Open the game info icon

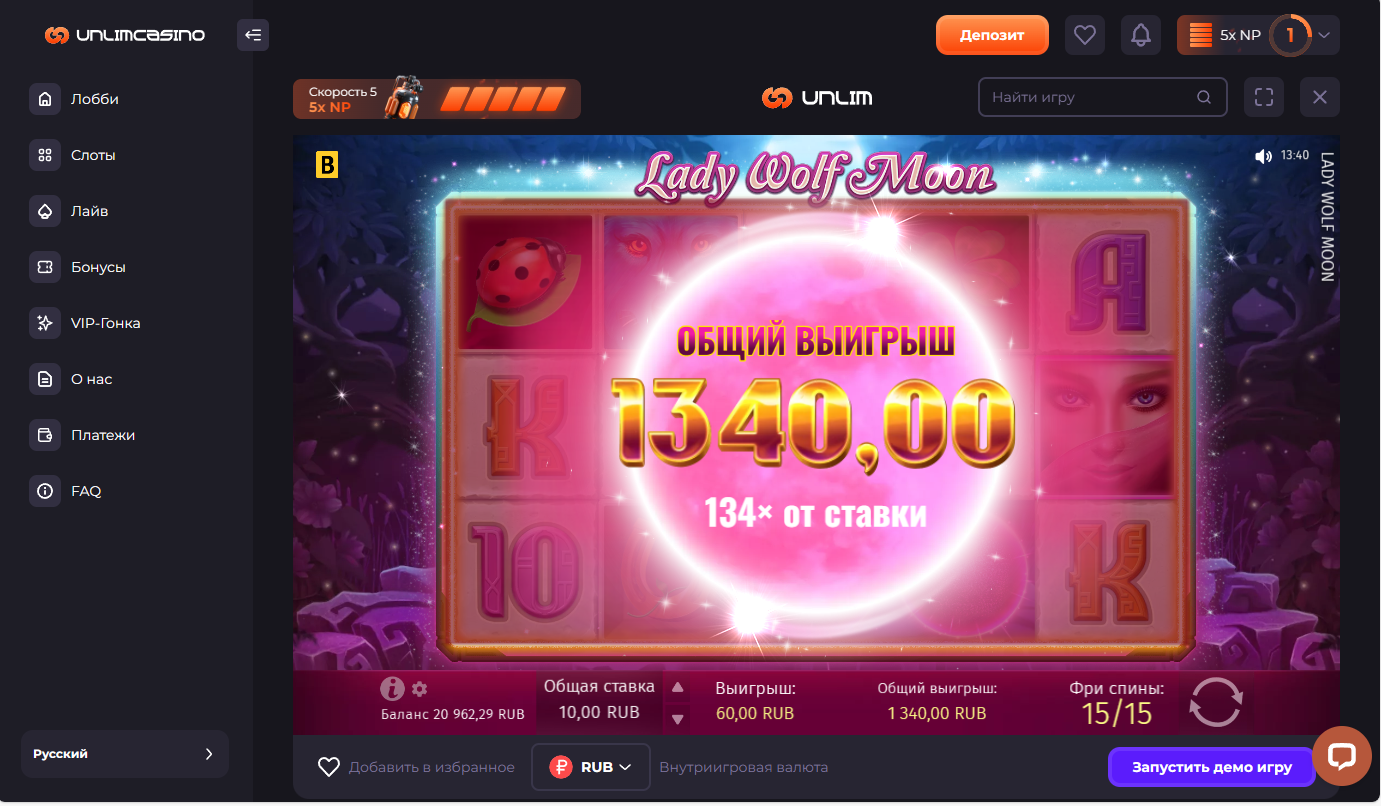pyautogui.click(x=392, y=689)
